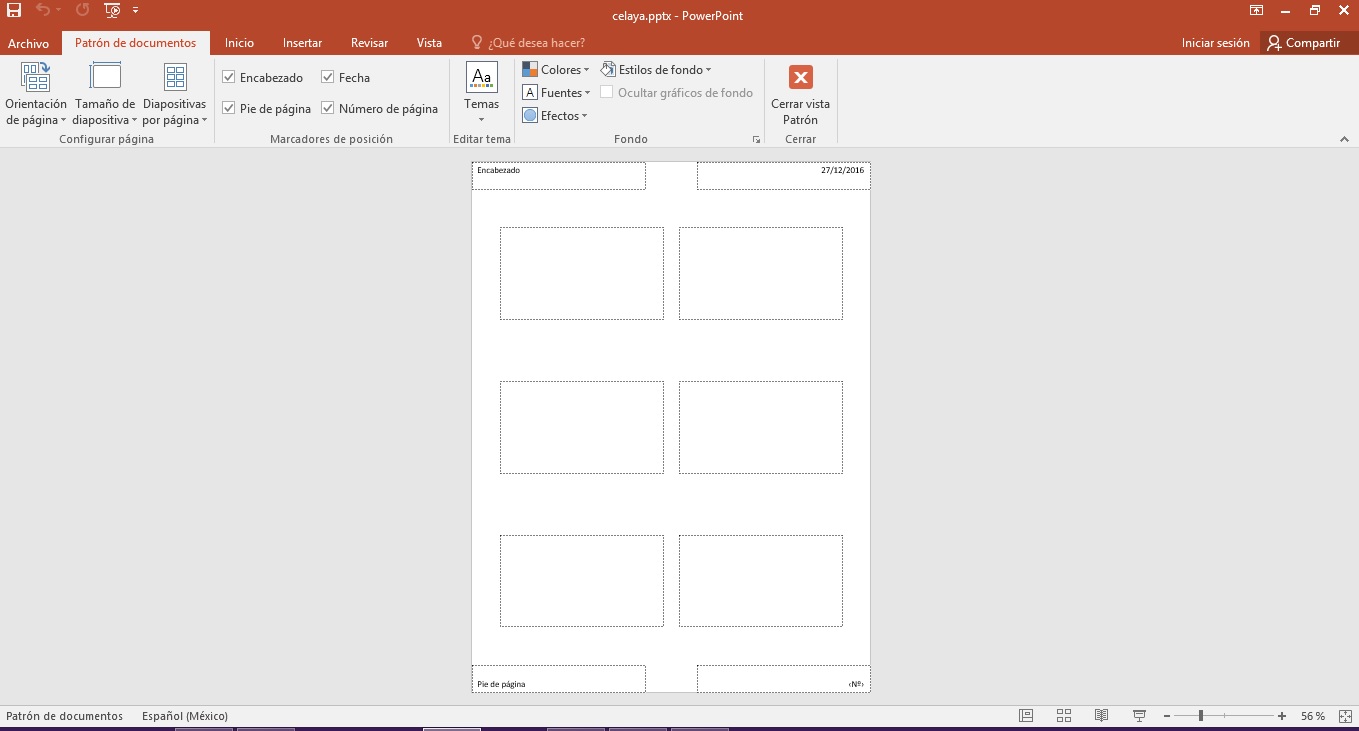Viewport: 1359px width, 731px height.
Task: Click the Save icon in the title bar
Action: tap(14, 11)
